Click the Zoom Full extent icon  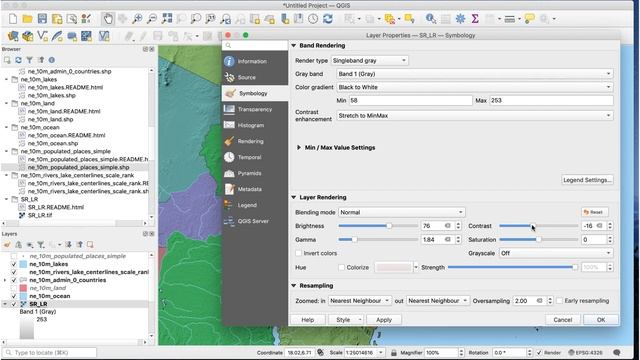167,19
